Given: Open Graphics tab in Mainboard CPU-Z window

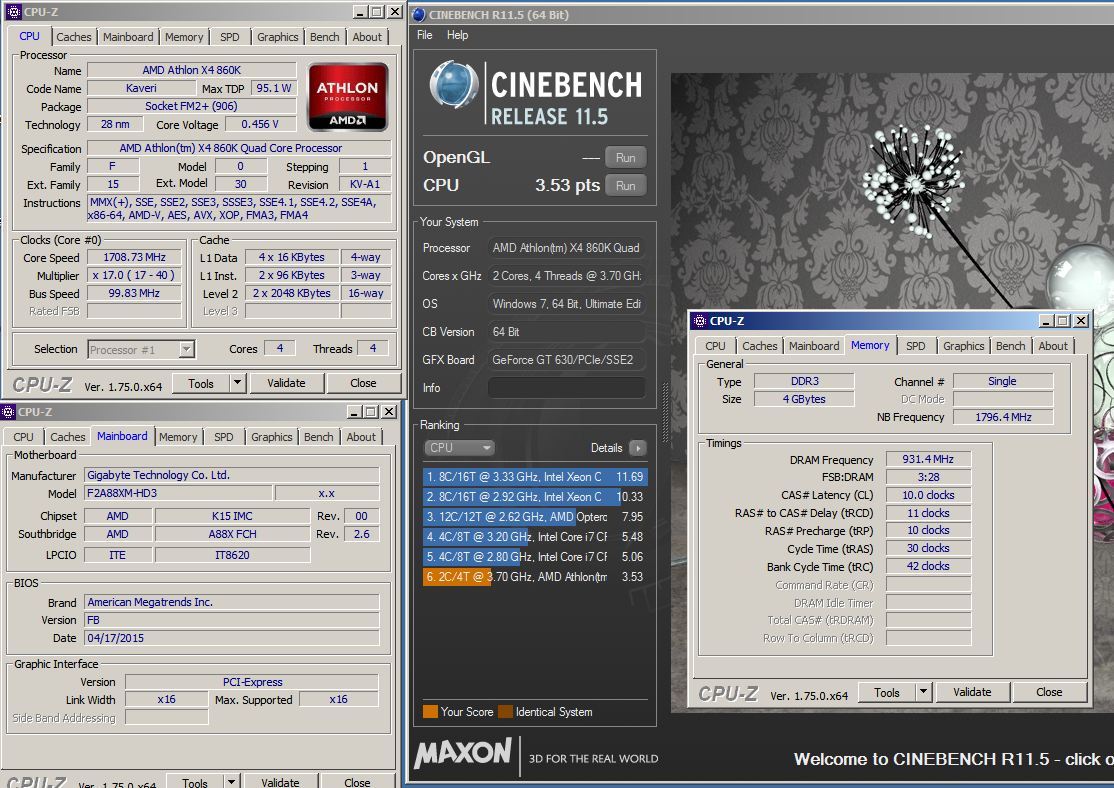Looking at the screenshot, I should 271,437.
